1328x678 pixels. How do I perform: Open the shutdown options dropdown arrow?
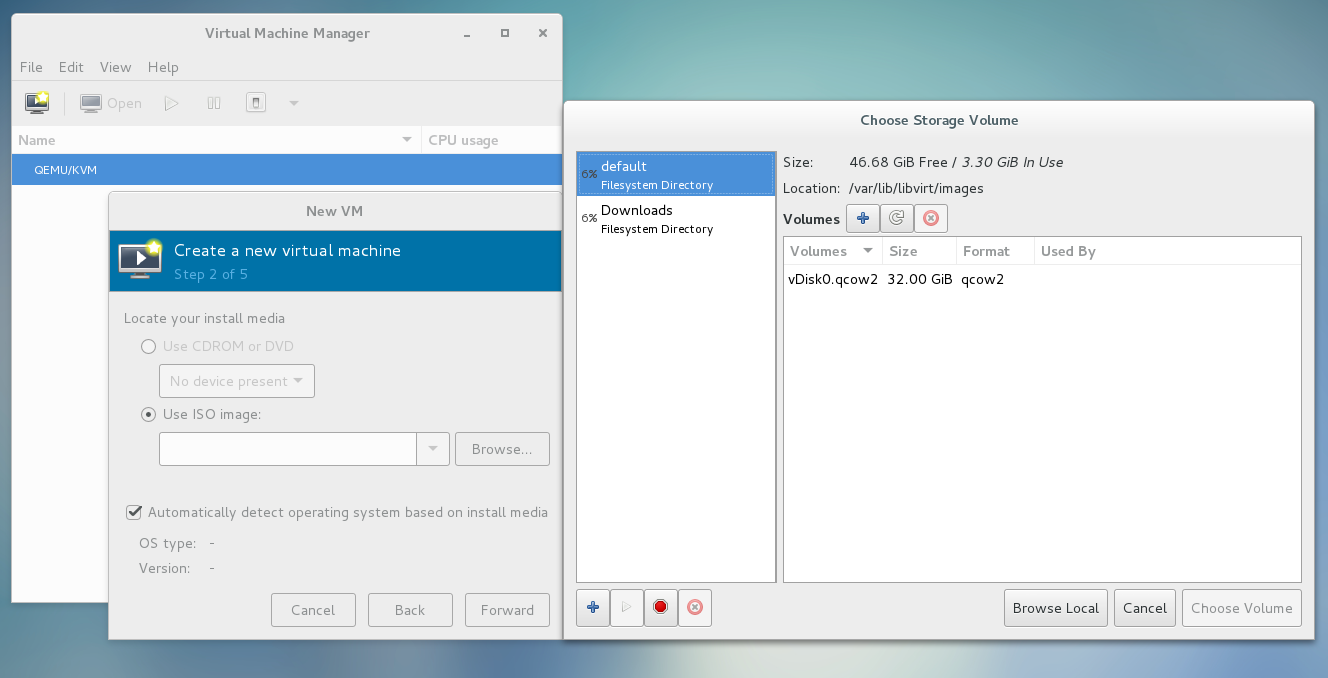pos(294,103)
